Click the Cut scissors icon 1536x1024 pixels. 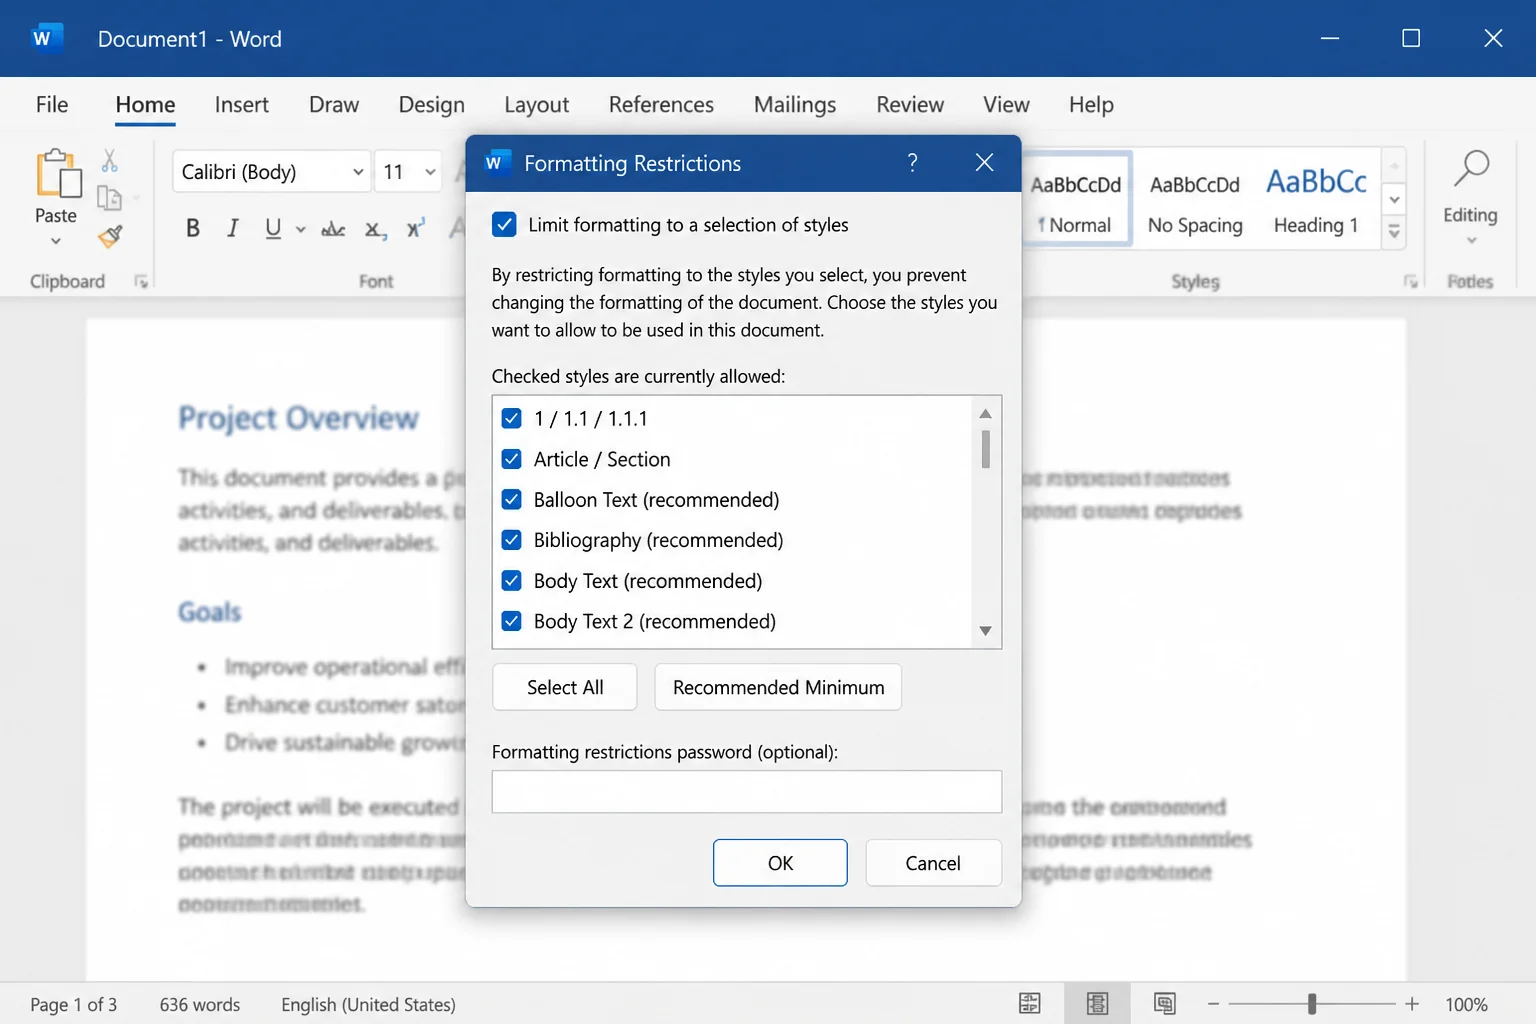[x=110, y=160]
